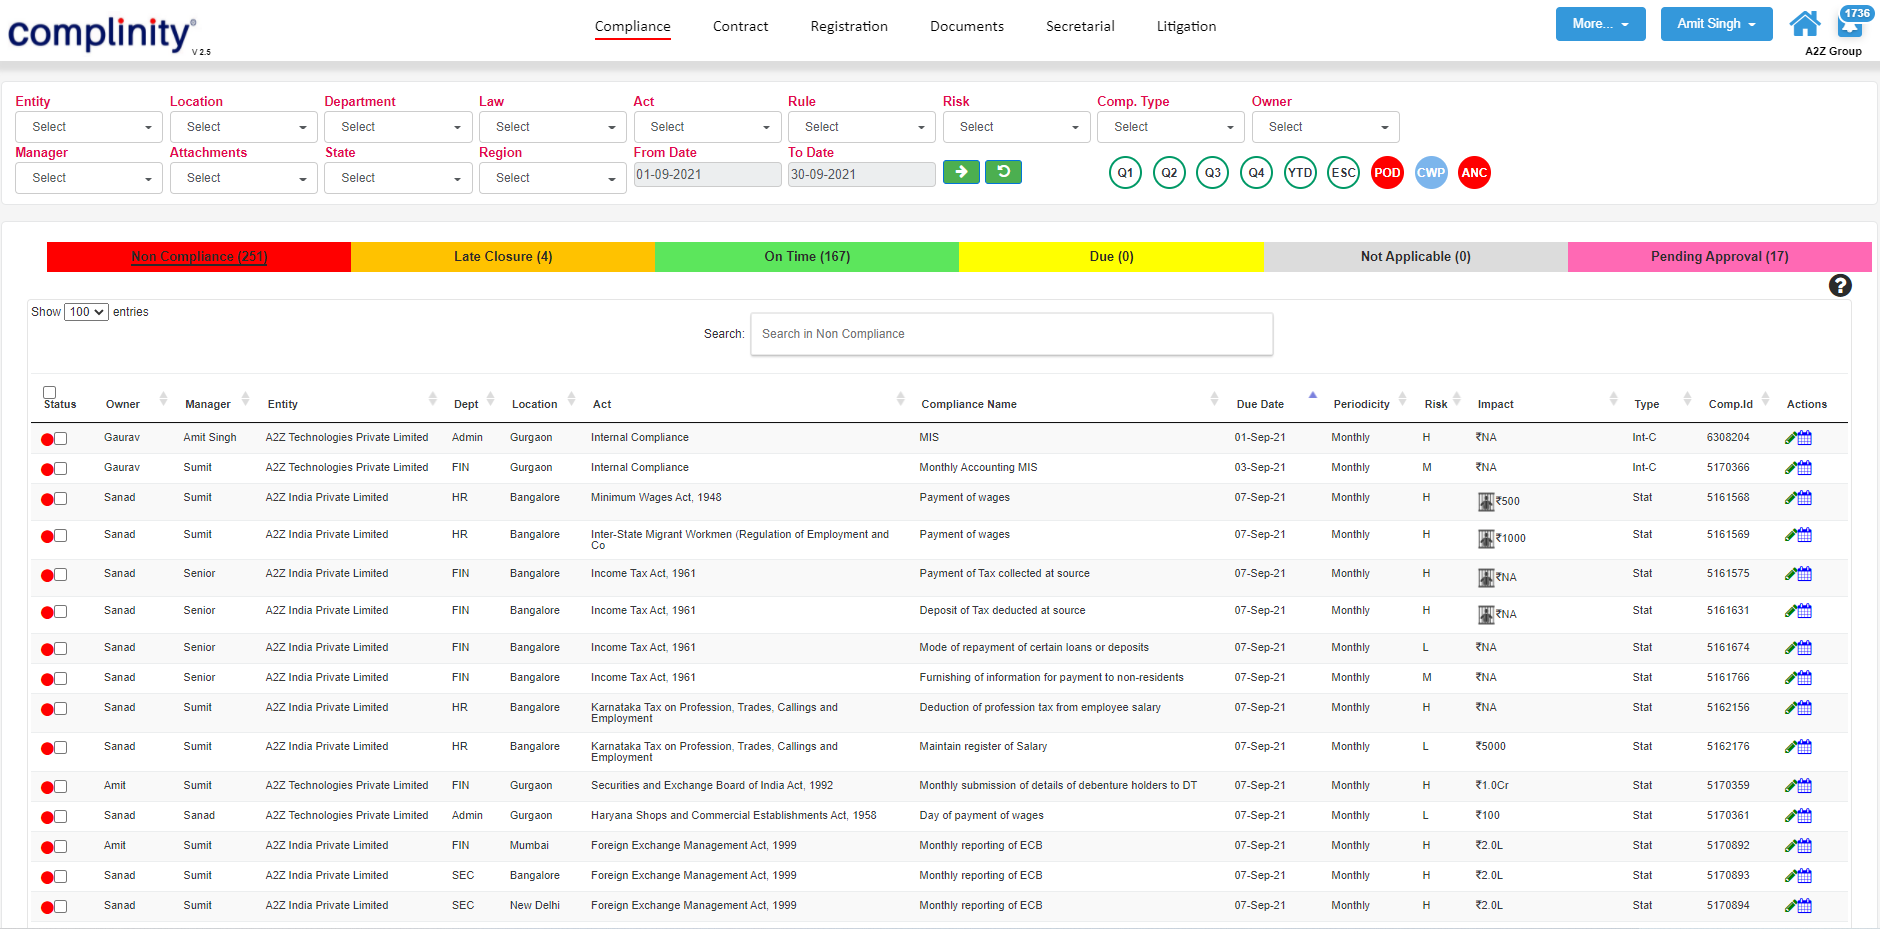Click the ANC filter icon
This screenshot has height=929, width=1880.
[x=1474, y=172]
